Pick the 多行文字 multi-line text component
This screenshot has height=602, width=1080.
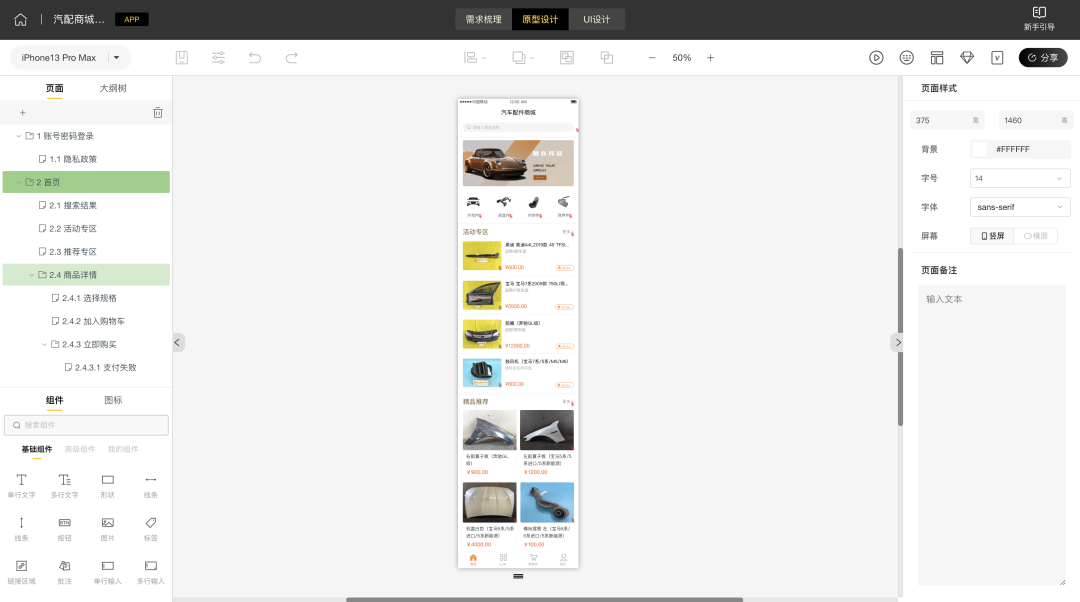pos(65,486)
